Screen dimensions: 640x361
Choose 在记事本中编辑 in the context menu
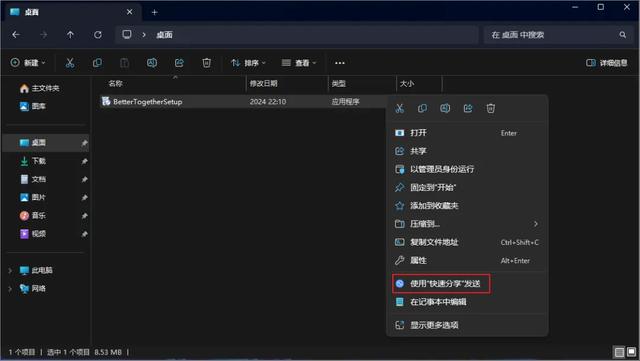point(467,302)
